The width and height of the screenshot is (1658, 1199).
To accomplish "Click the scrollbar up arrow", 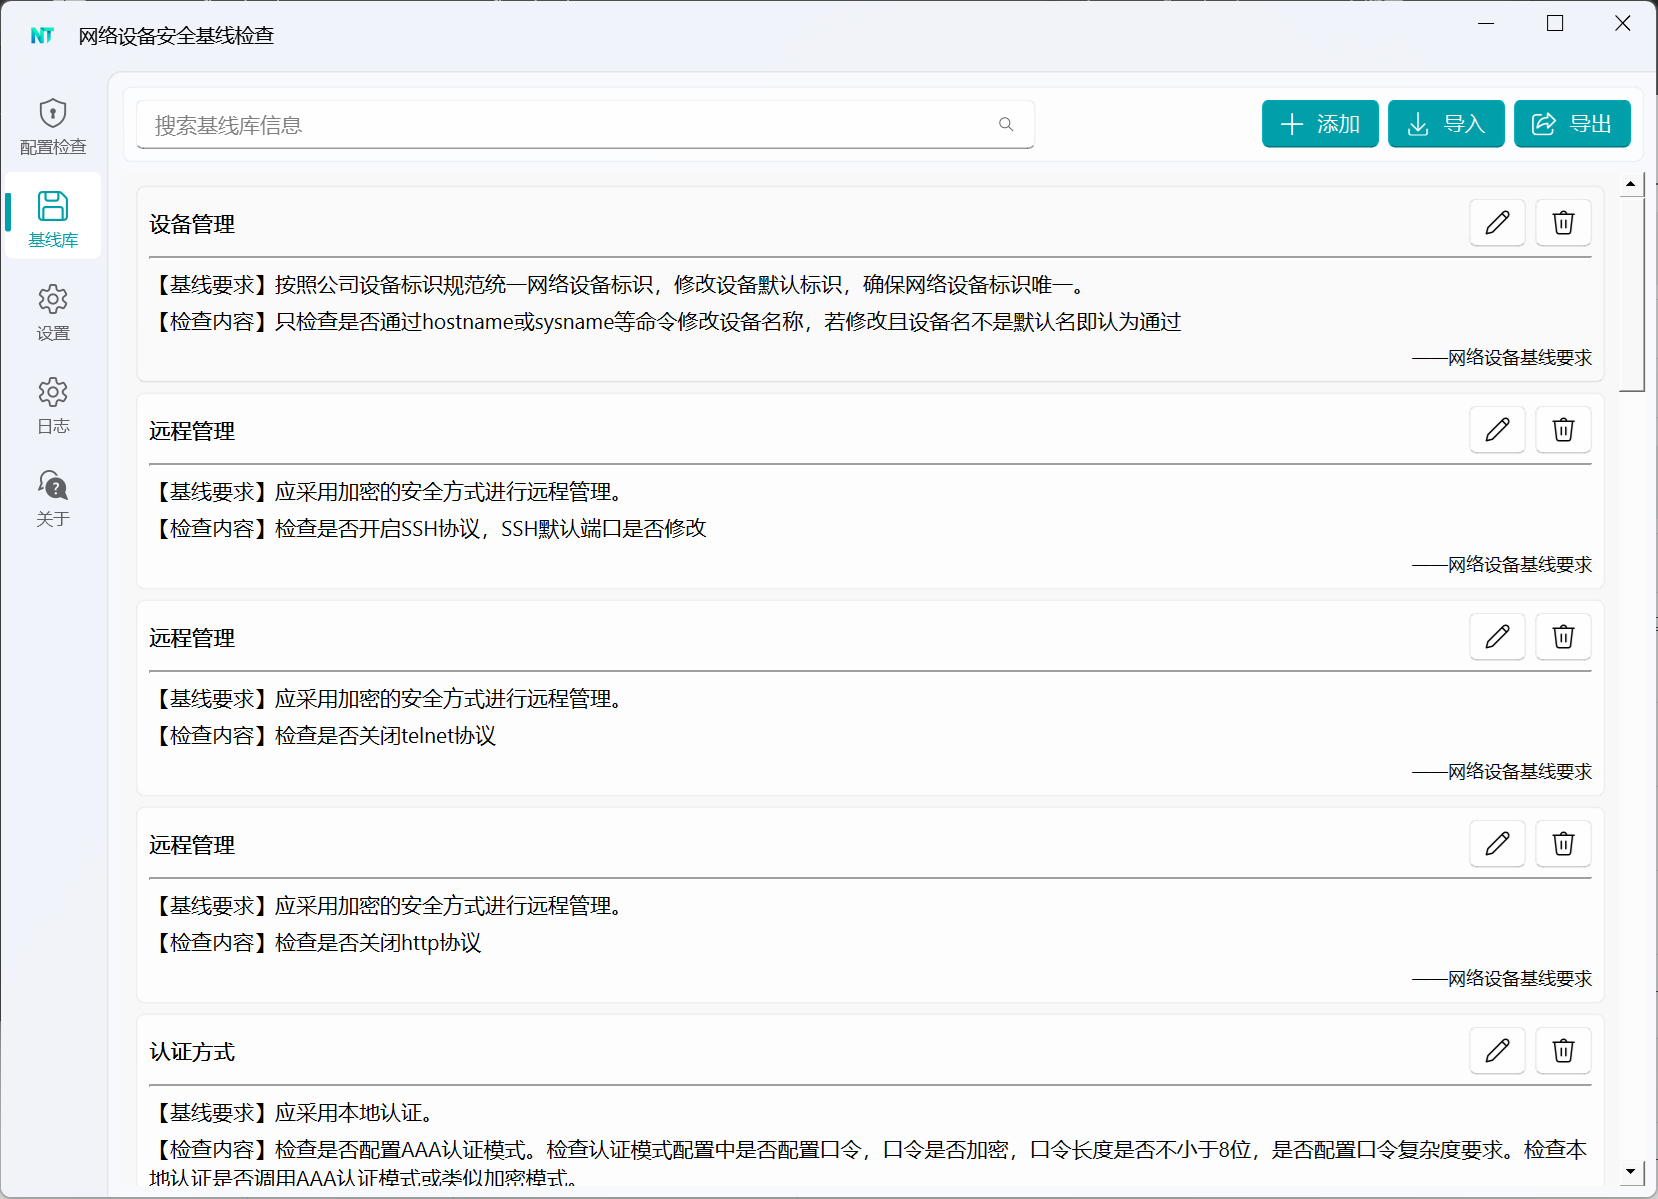I will [x=1631, y=184].
